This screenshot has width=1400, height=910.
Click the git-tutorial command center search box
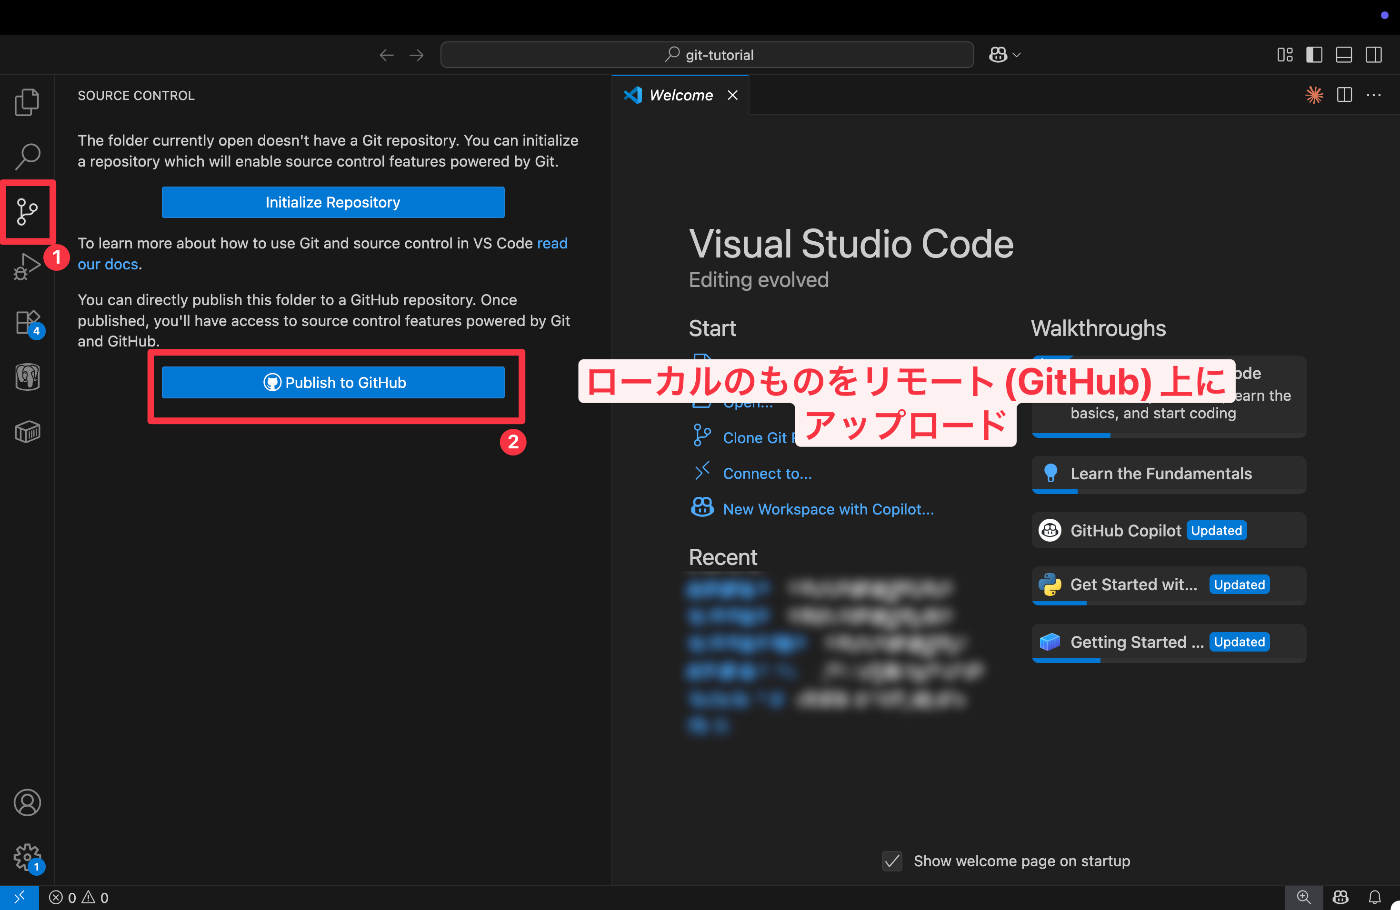tap(707, 55)
